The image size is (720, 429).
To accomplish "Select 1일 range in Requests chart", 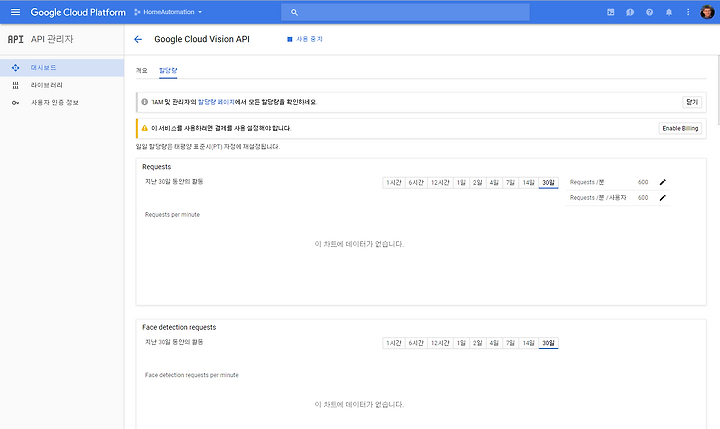I will point(461,183).
